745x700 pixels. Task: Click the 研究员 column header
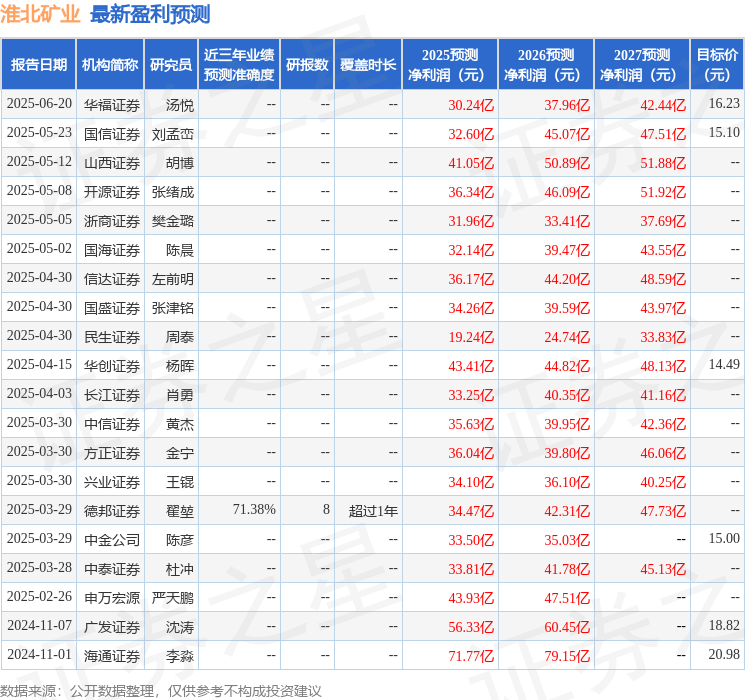tap(171, 65)
